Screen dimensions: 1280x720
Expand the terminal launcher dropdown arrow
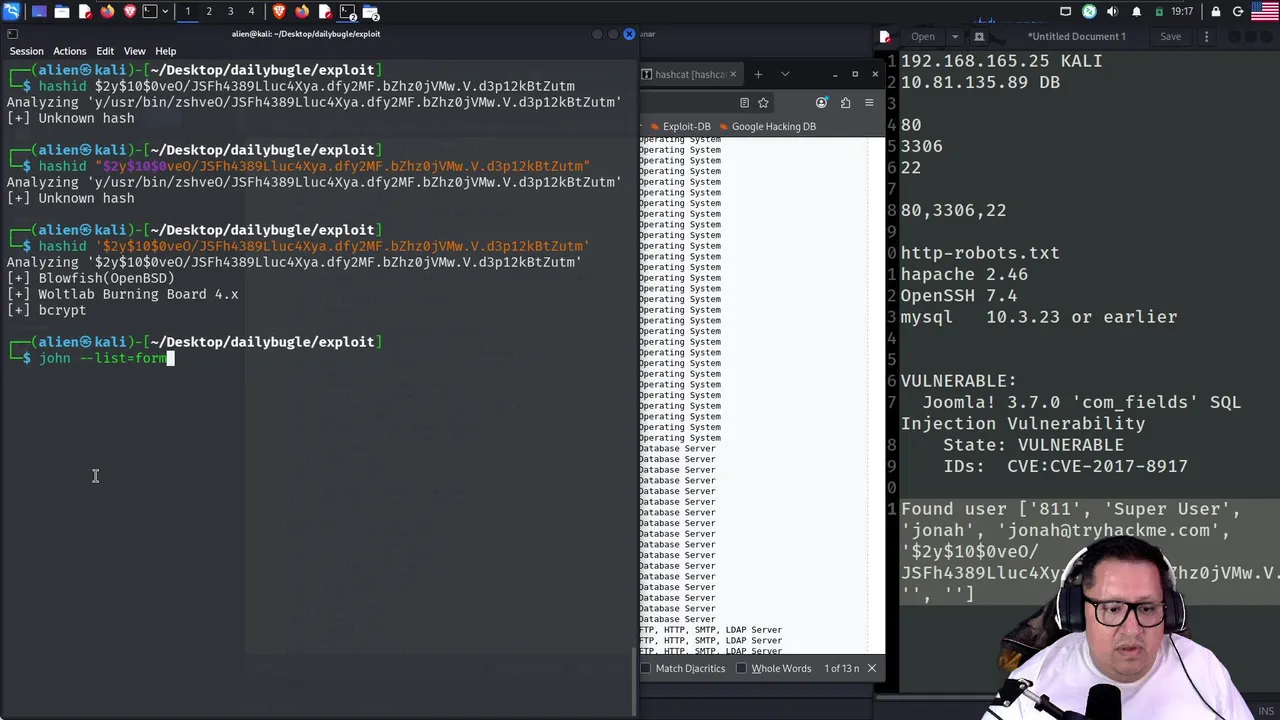(166, 11)
